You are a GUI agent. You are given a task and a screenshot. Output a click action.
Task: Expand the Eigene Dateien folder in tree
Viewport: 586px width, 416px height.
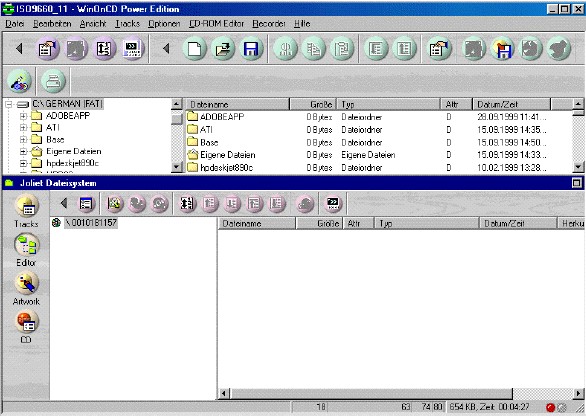23,151
